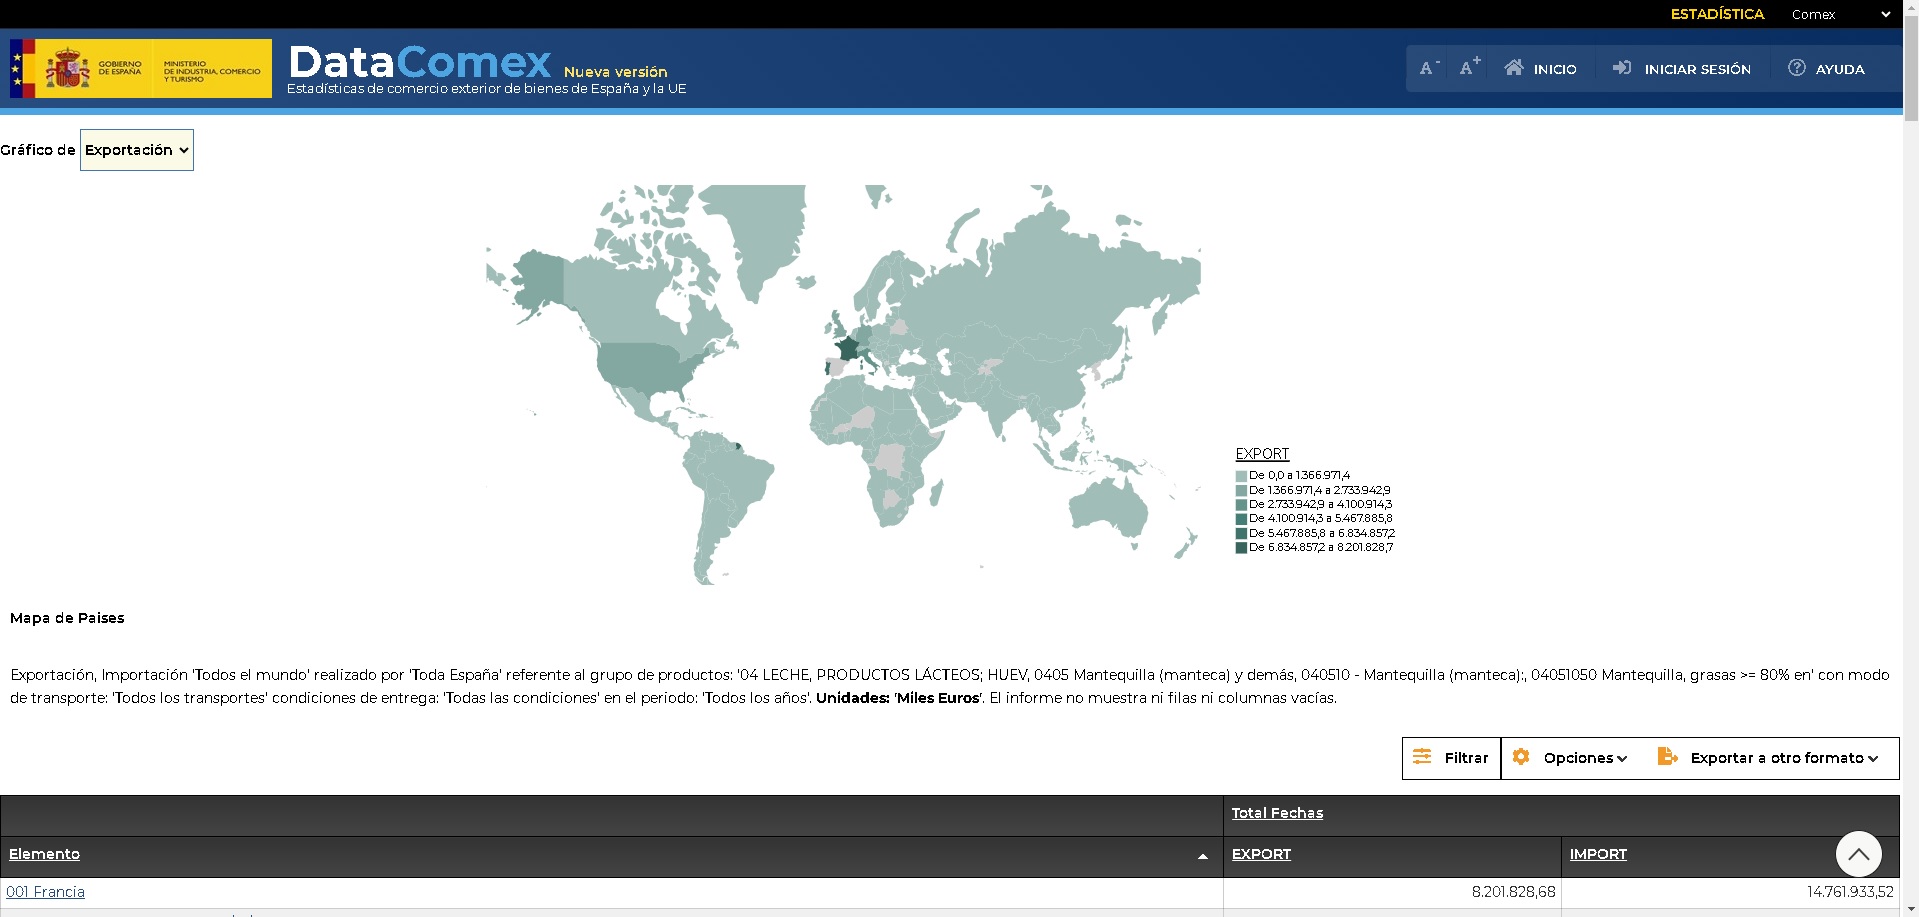Select the INICIO home icon
This screenshot has width=1919, height=917.
tap(1516, 67)
